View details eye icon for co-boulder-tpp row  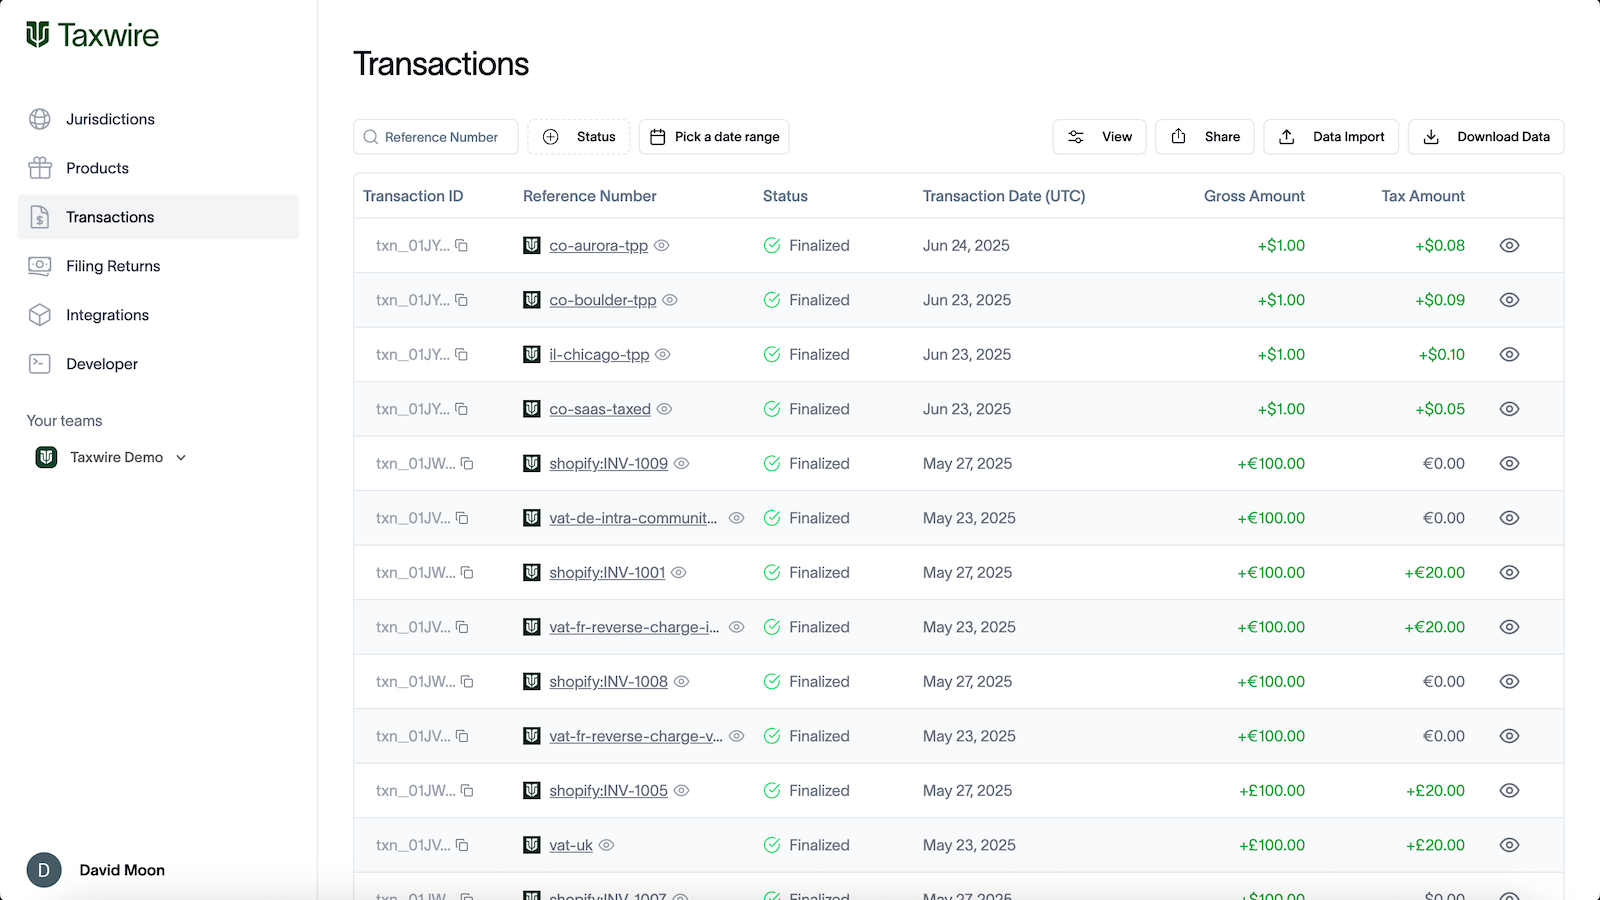[x=1510, y=300]
